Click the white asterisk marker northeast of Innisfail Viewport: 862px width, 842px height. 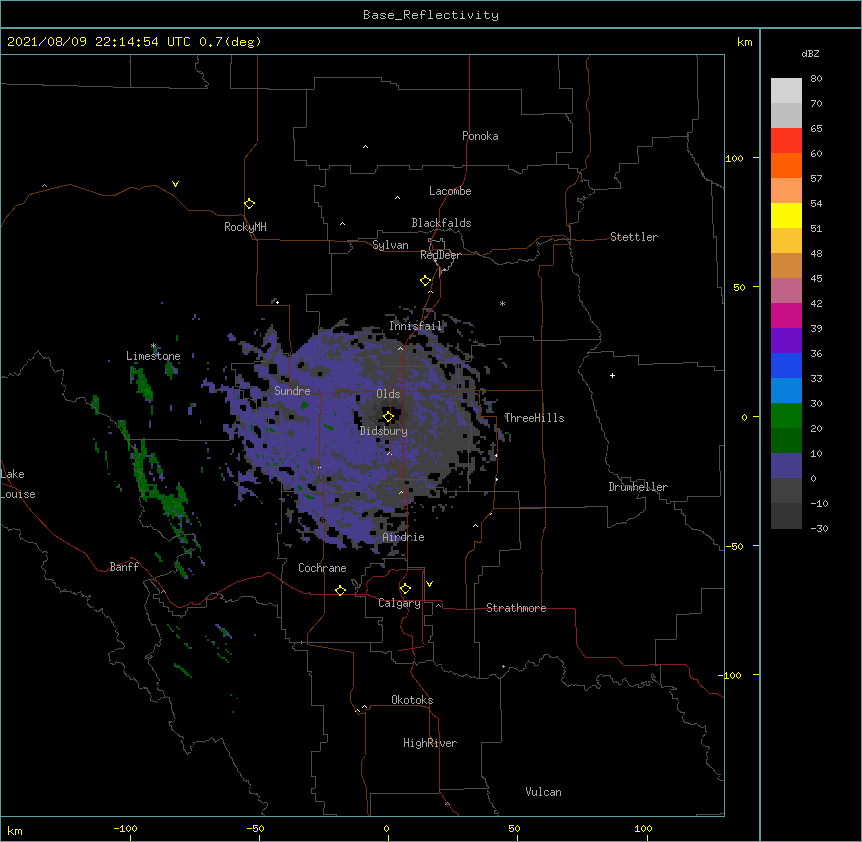(x=502, y=303)
